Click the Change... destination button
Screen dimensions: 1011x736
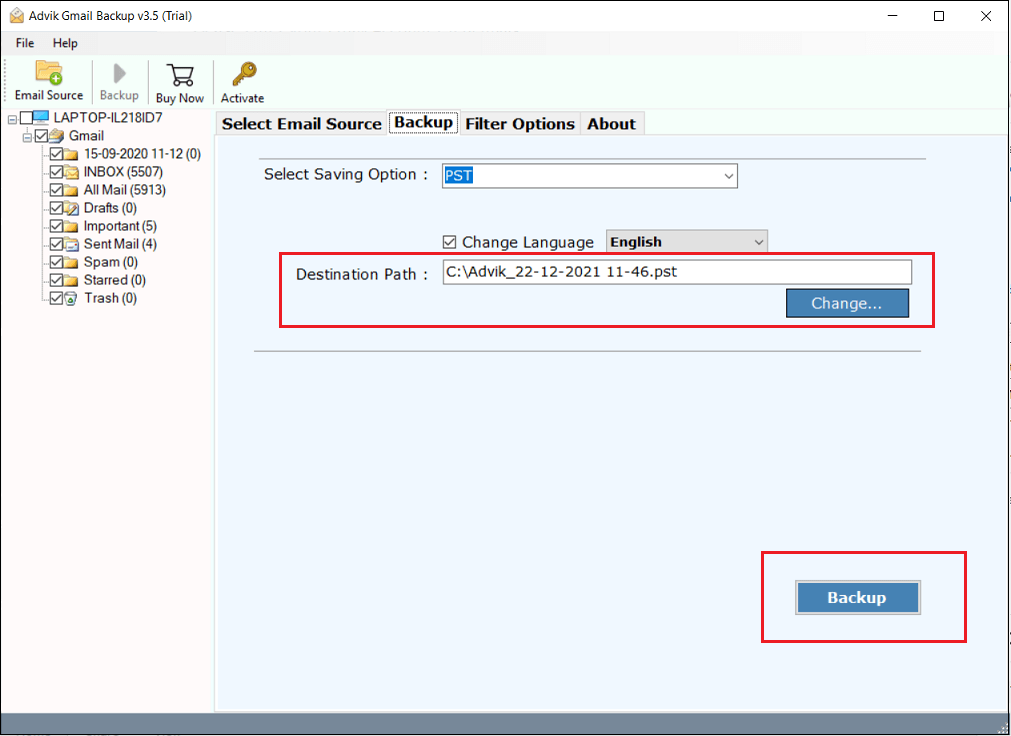coord(847,303)
